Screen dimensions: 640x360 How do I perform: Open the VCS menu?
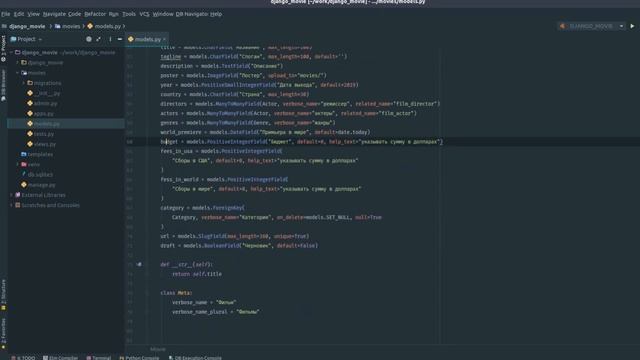point(144,14)
